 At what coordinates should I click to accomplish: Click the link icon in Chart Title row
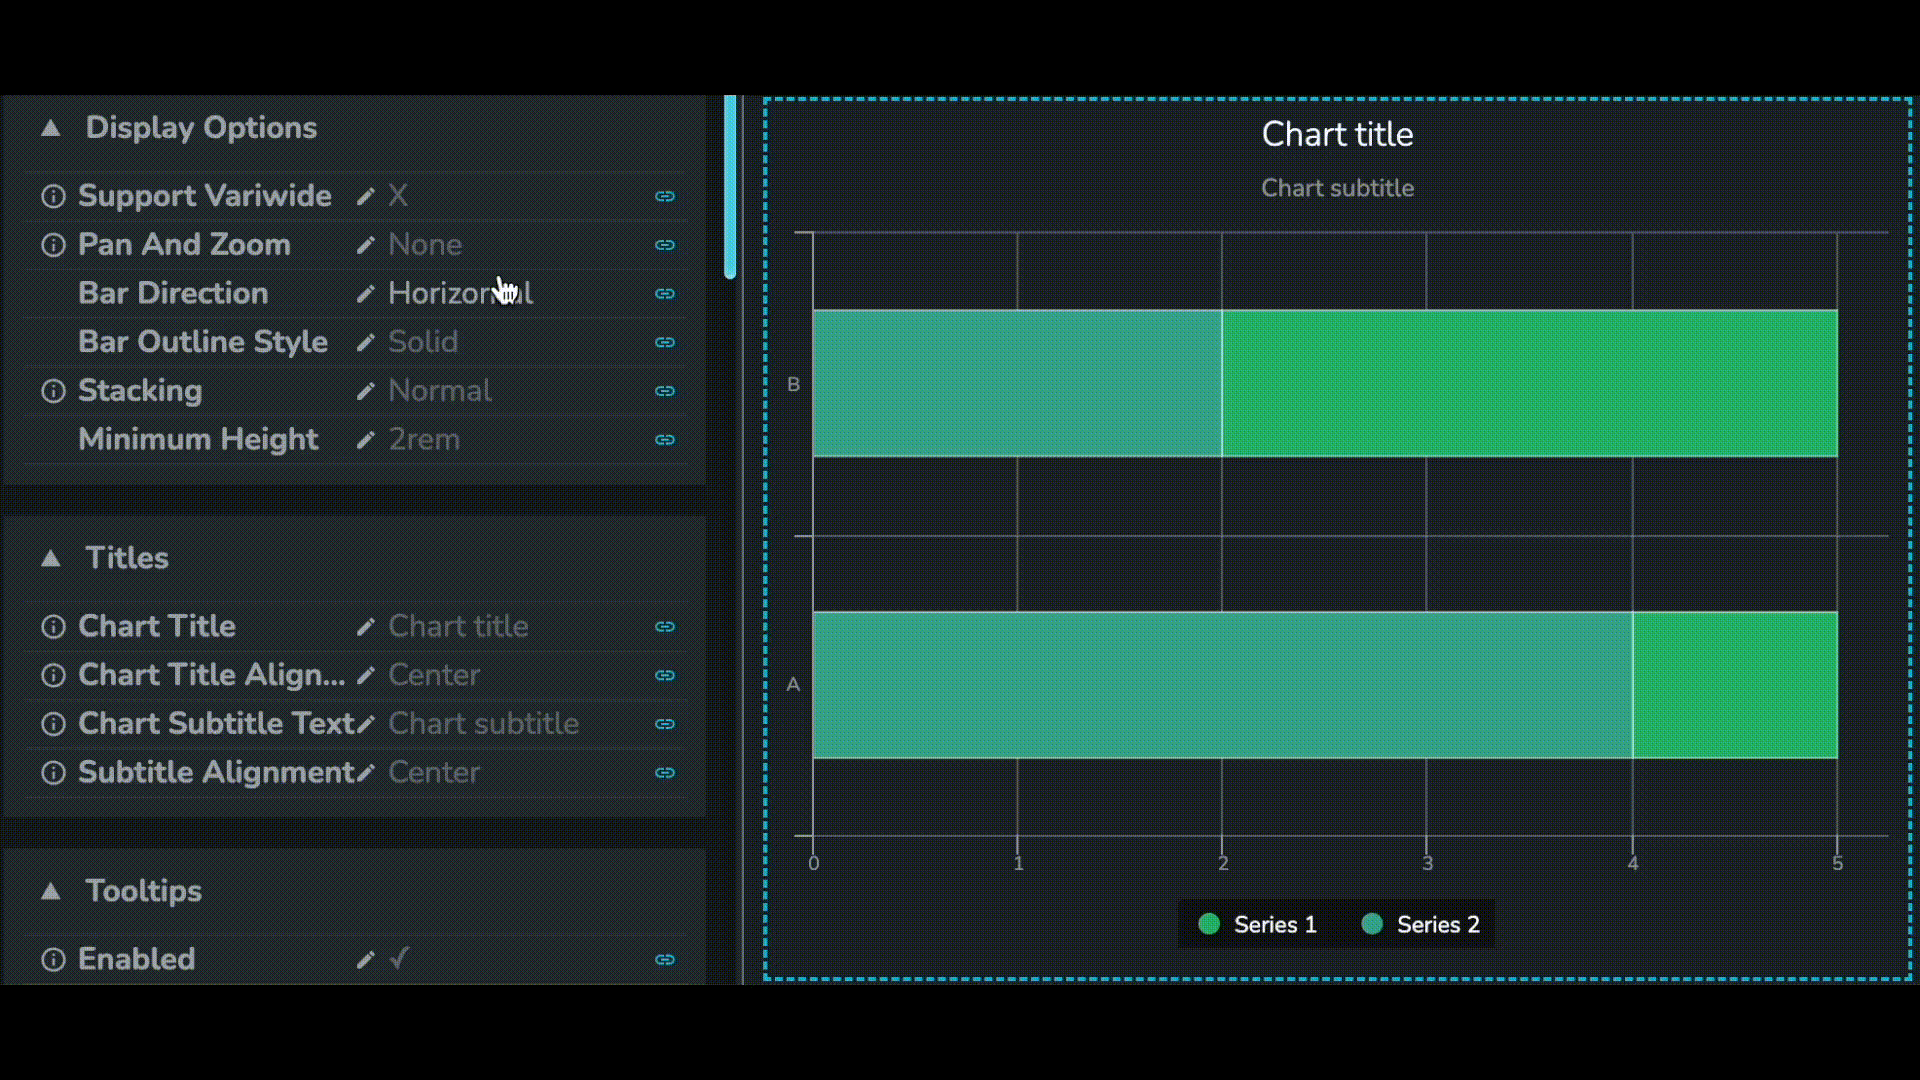click(665, 627)
